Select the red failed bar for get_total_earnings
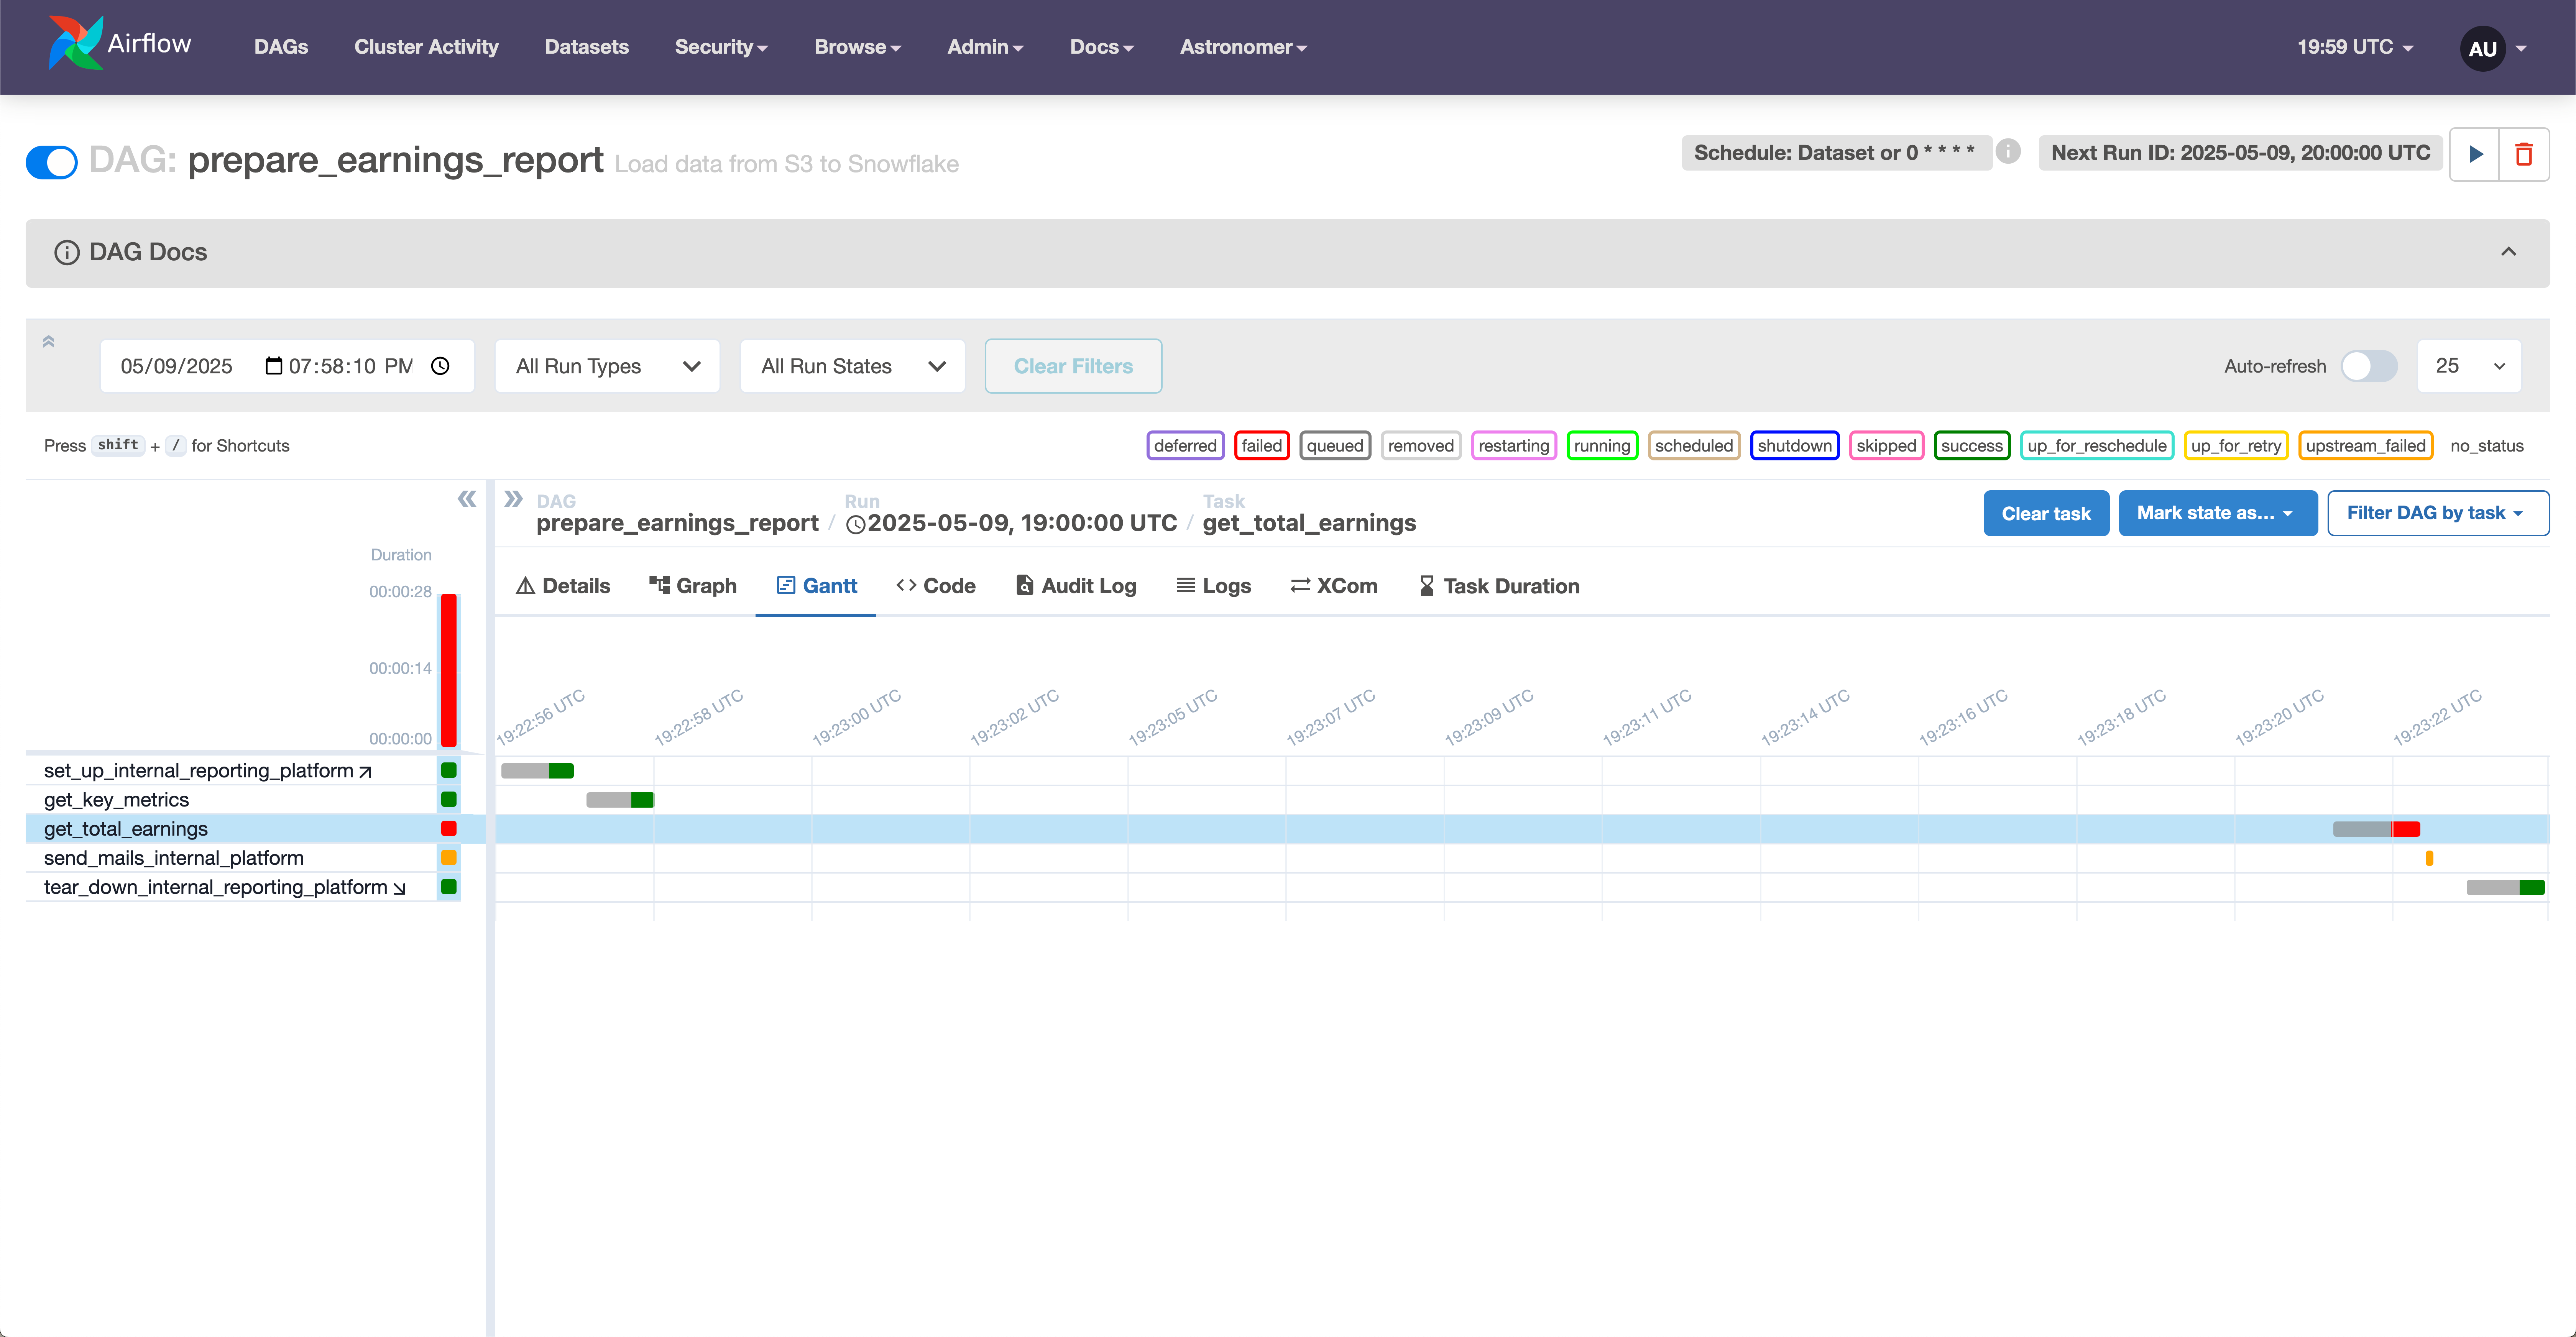The image size is (2576, 1337). (2406, 829)
